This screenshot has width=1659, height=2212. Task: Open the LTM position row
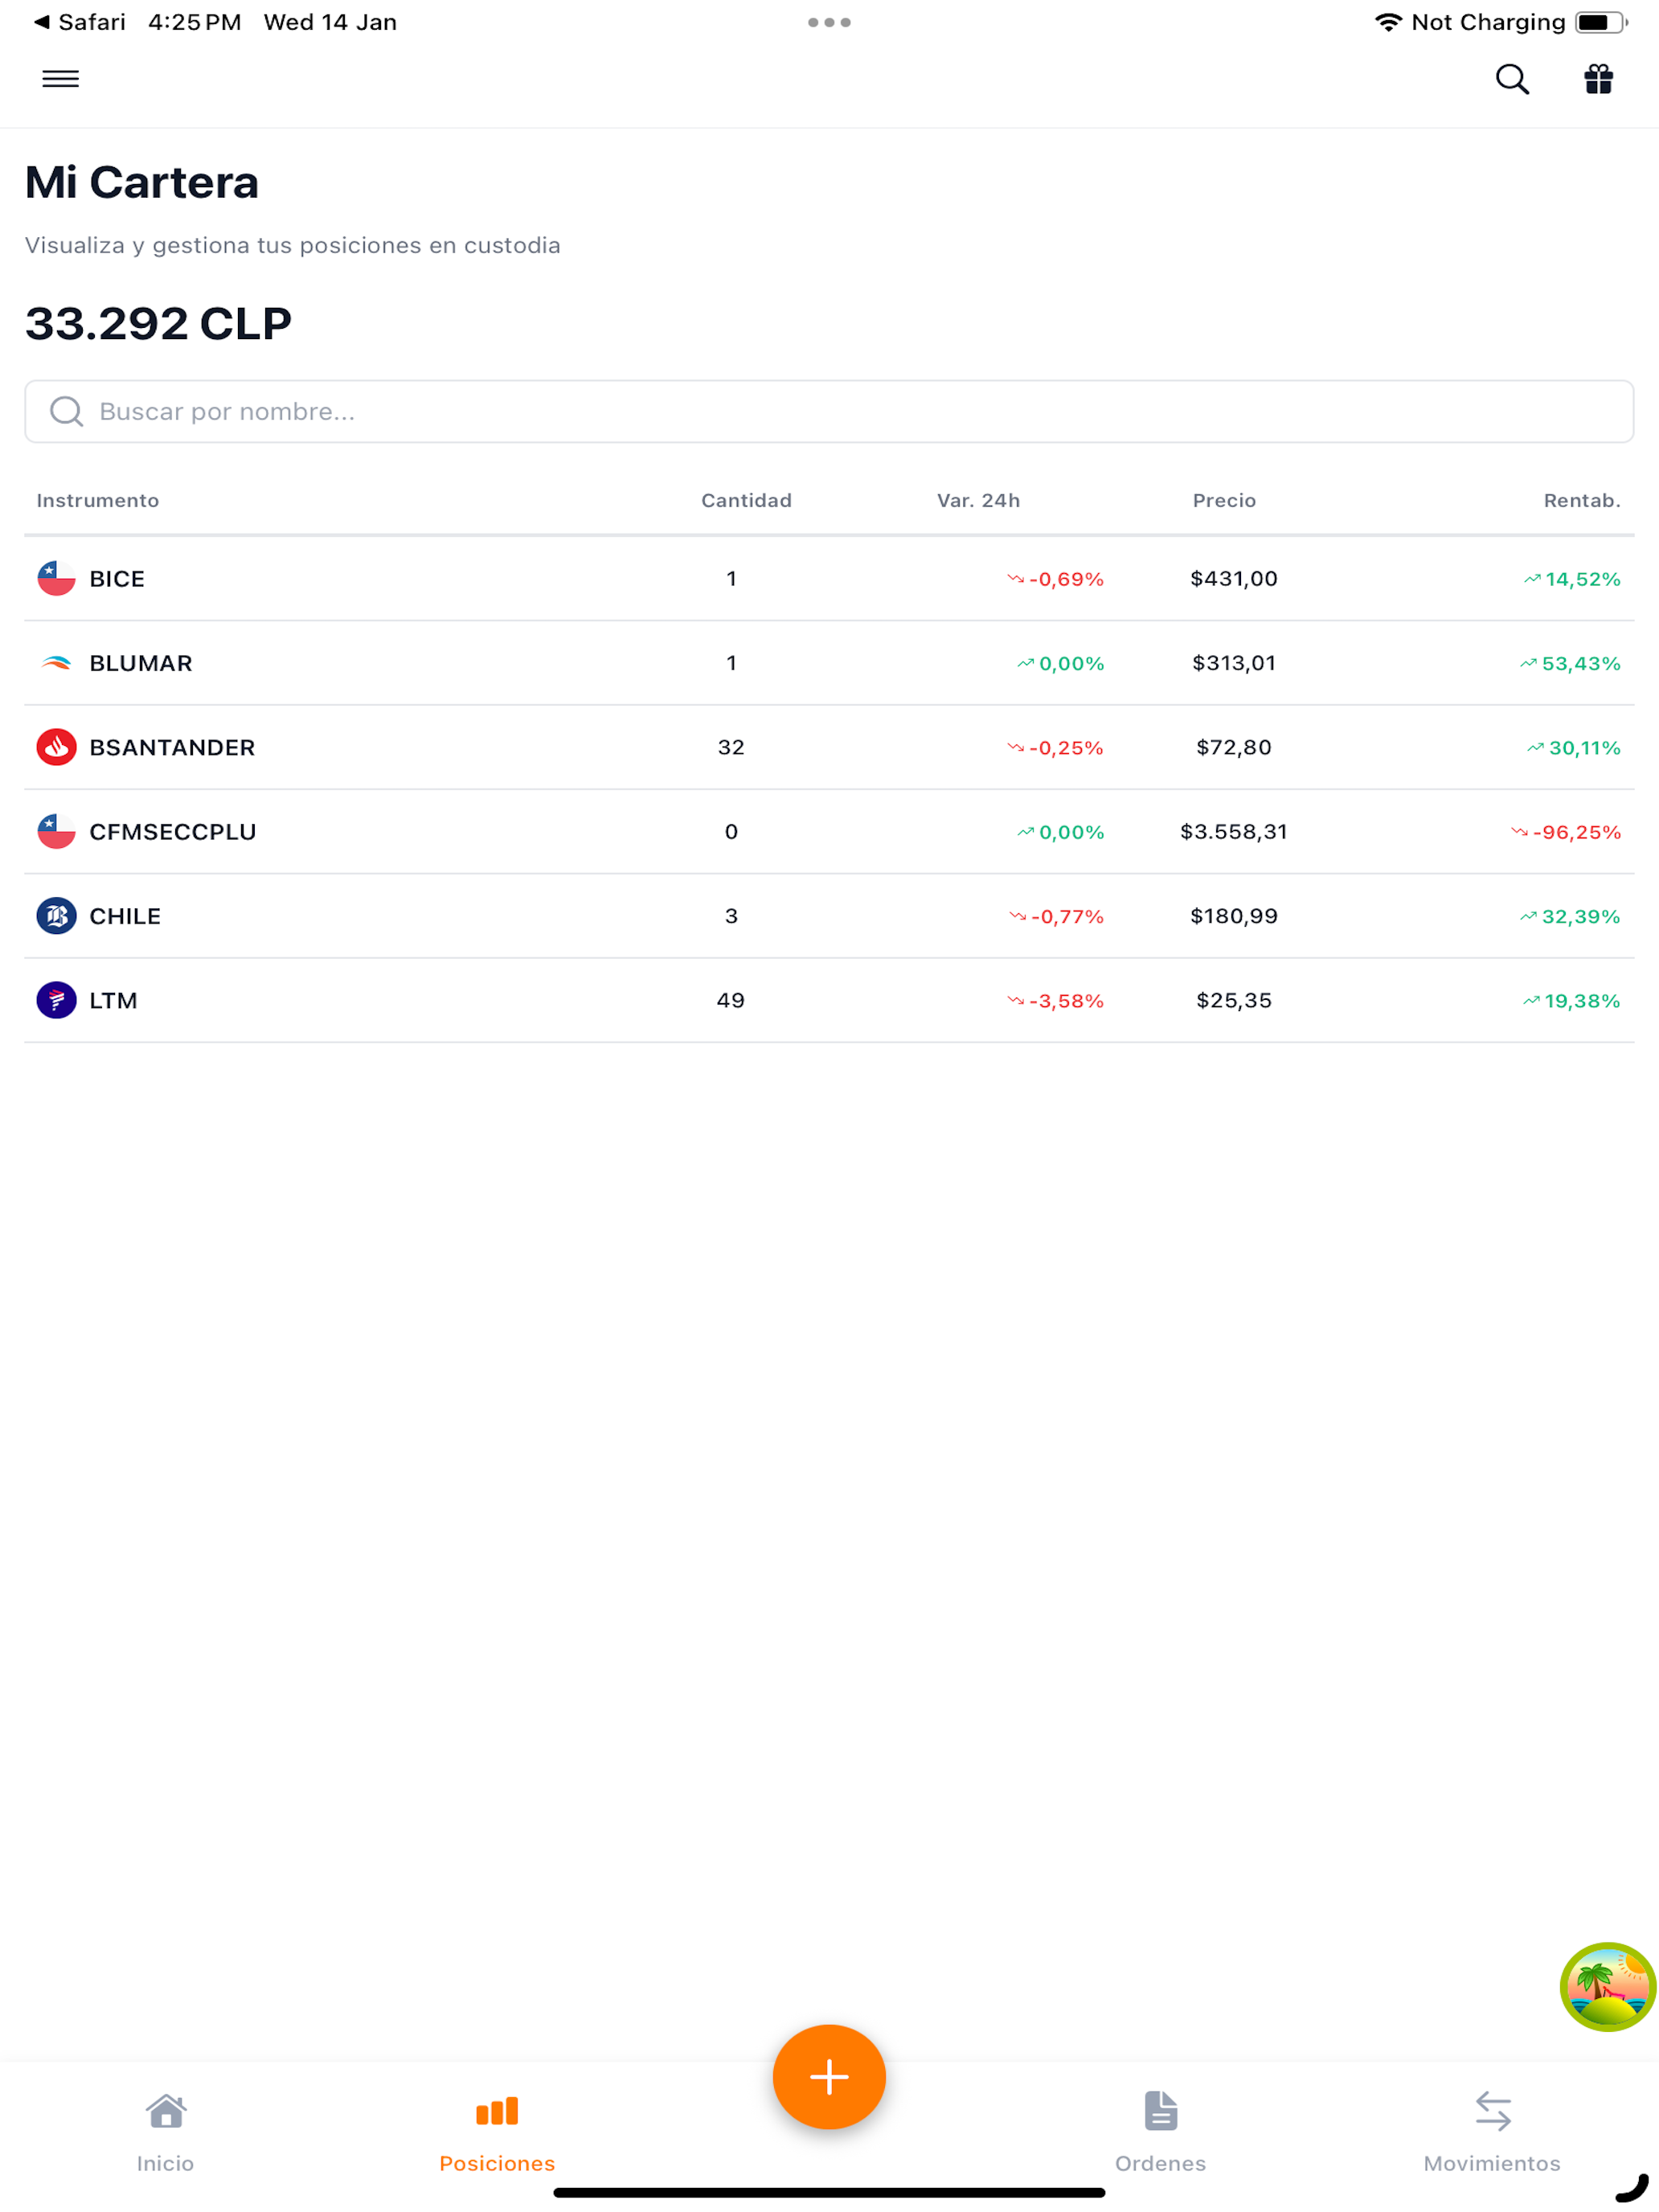[x=829, y=1000]
